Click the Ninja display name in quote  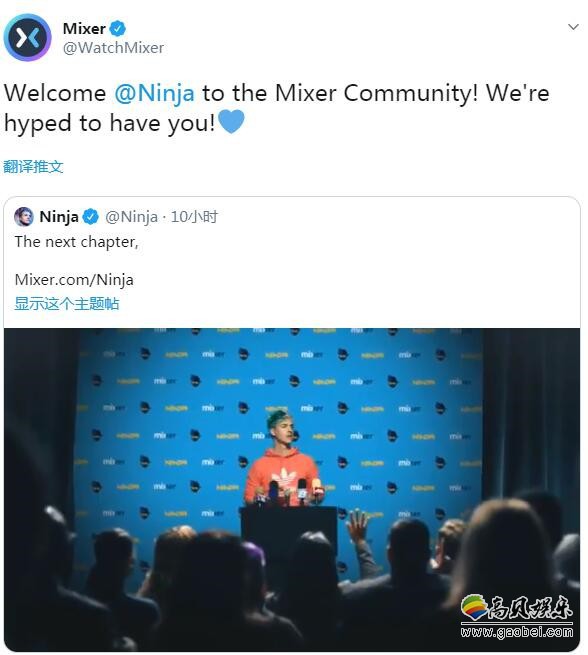(59, 217)
